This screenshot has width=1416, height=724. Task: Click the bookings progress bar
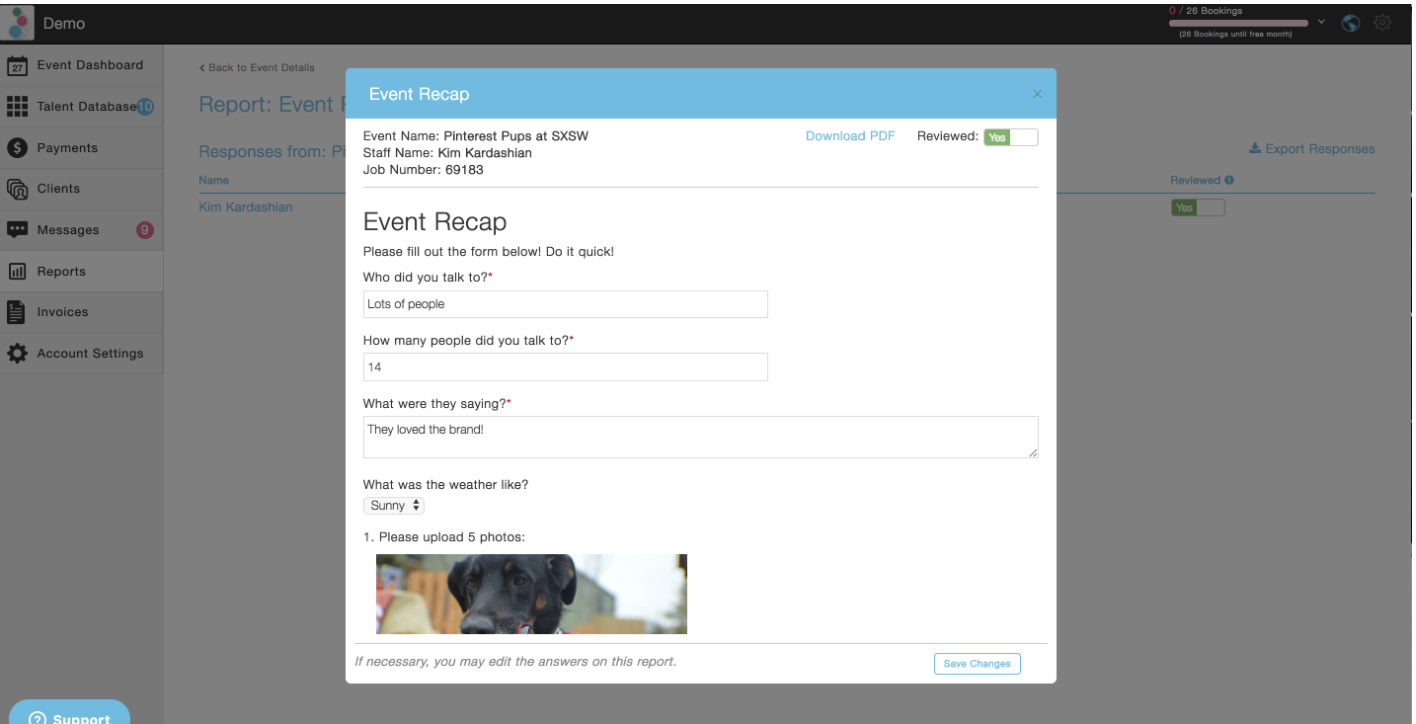pos(1238,22)
